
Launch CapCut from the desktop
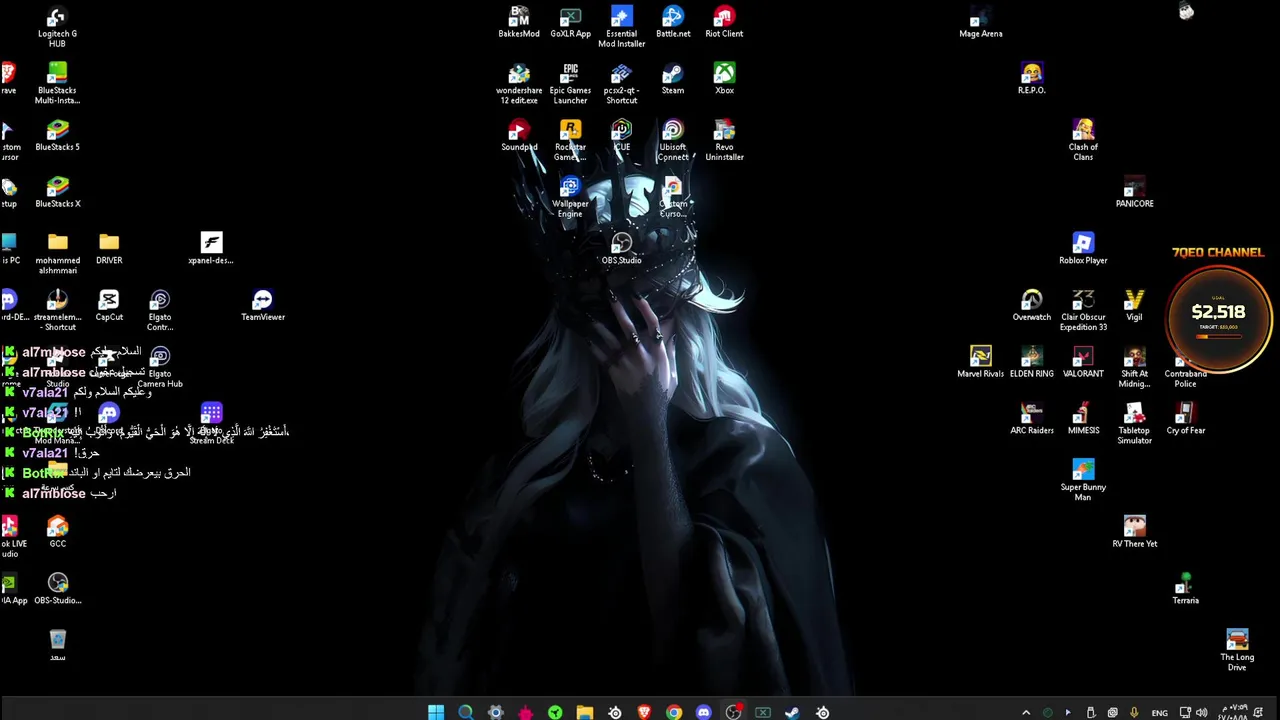tap(109, 306)
